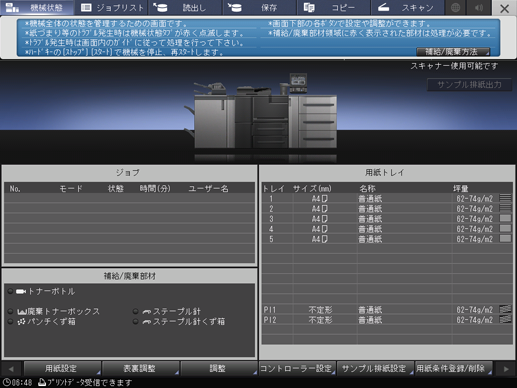Image resolution: width=517 pixels, height=388 pixels.
Task: Click the left arrow in bottom bar
Action: click(11, 369)
